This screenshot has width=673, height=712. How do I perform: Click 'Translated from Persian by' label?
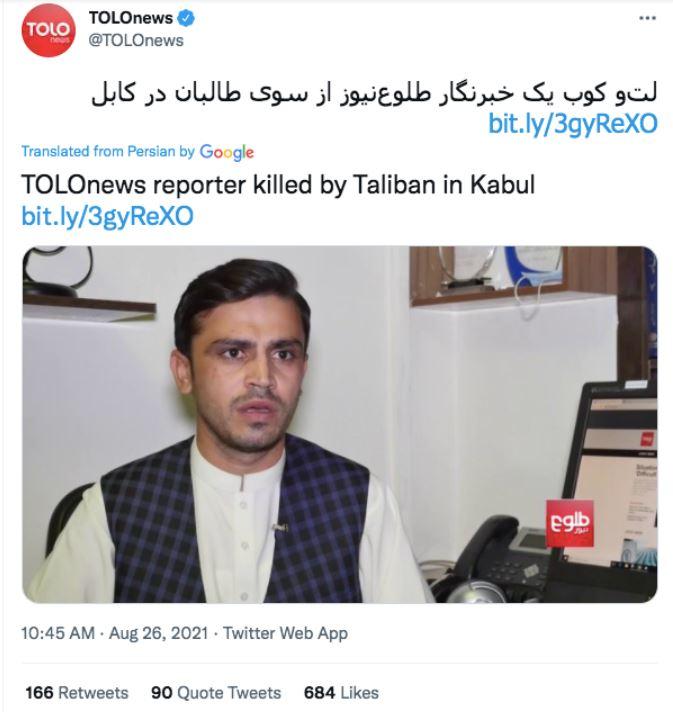tap(108, 151)
